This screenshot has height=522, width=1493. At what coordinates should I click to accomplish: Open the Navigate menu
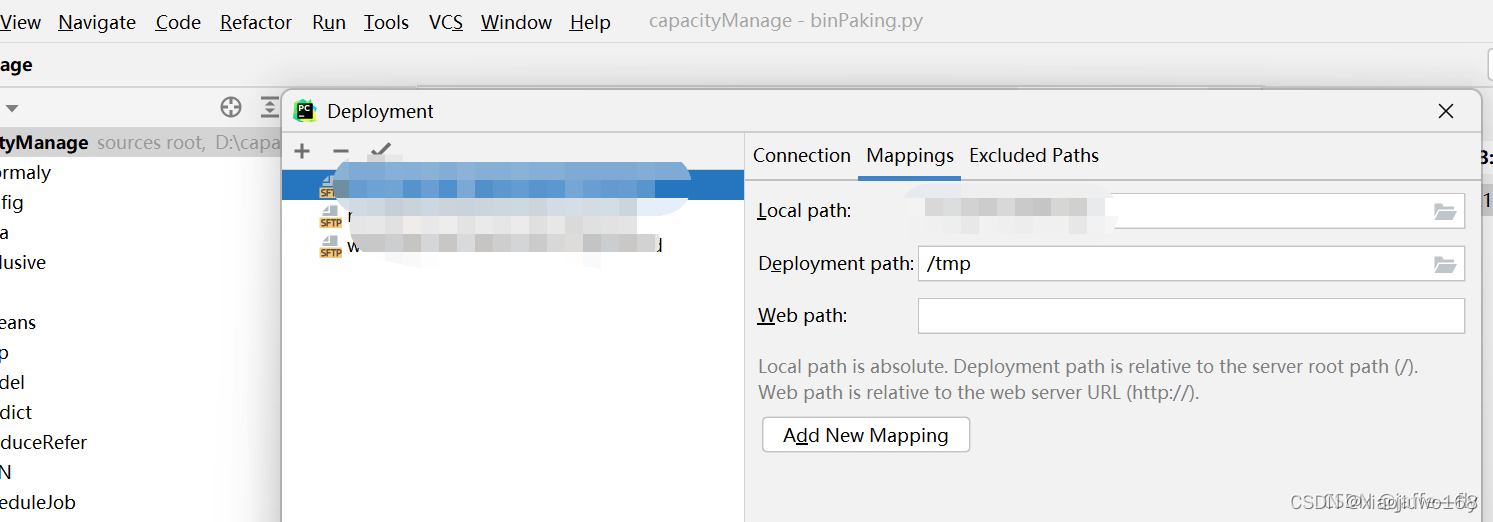pyautogui.click(x=97, y=22)
